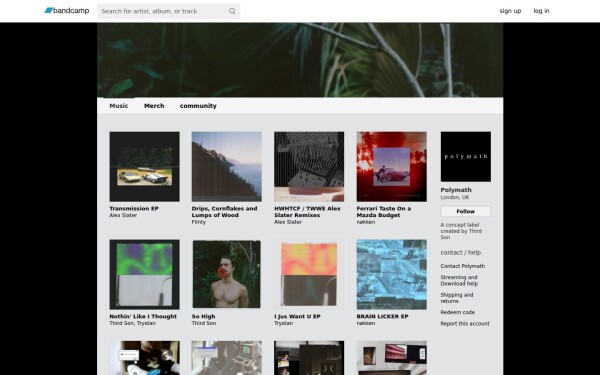The height and width of the screenshot is (375, 600).
Task: Open Ferrari Taste On a Mazda Budget cover
Action: (x=391, y=166)
